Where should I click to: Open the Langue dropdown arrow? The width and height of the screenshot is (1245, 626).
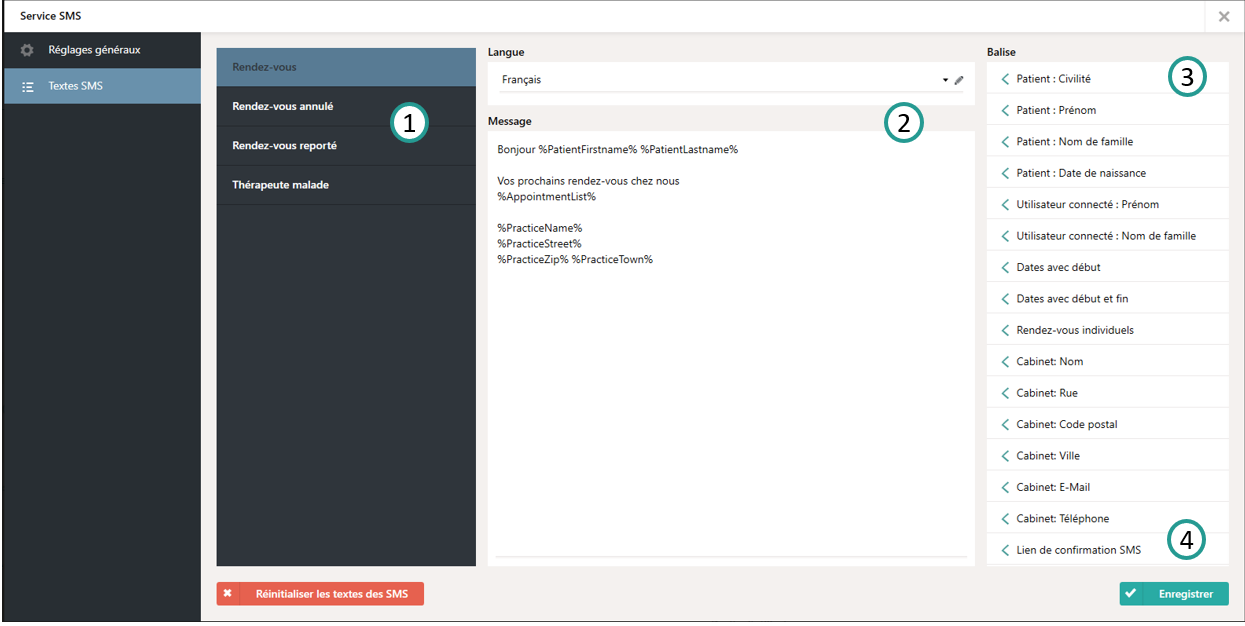[945, 80]
